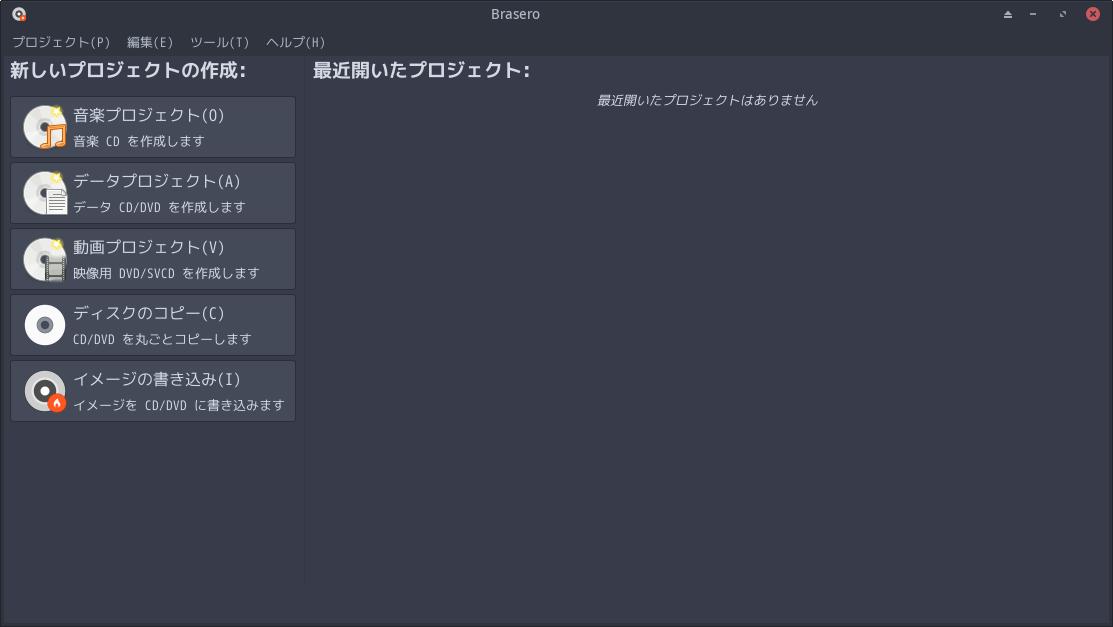
Task: Close the Brasero window
Action: click(1093, 14)
